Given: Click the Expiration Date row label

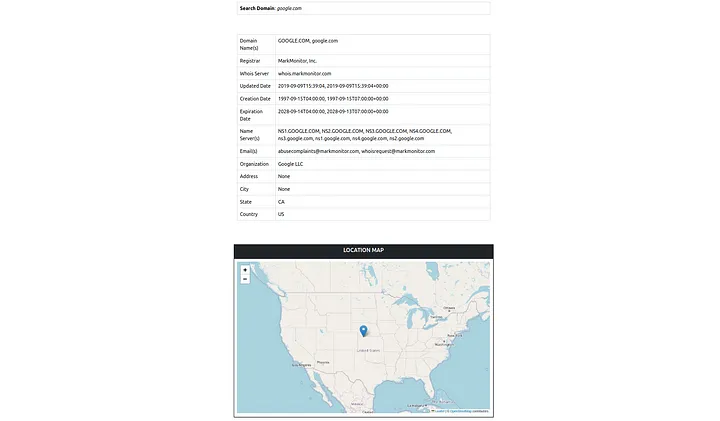Looking at the screenshot, I should (251, 115).
